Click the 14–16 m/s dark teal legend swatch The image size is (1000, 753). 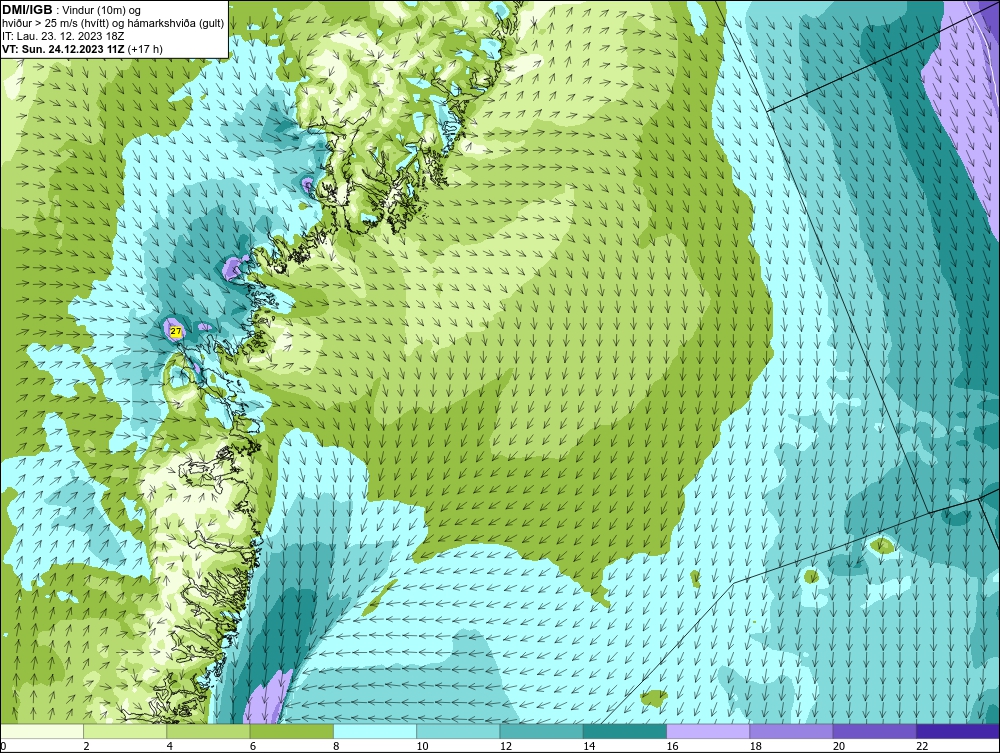click(x=625, y=731)
